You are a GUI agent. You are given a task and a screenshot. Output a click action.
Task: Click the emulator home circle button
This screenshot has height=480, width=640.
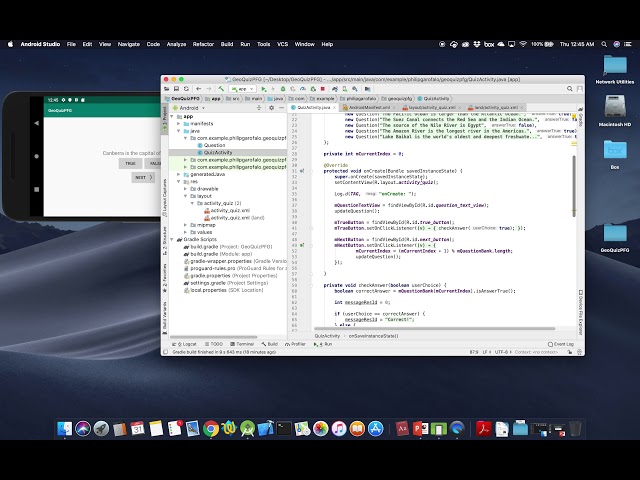click(36, 156)
